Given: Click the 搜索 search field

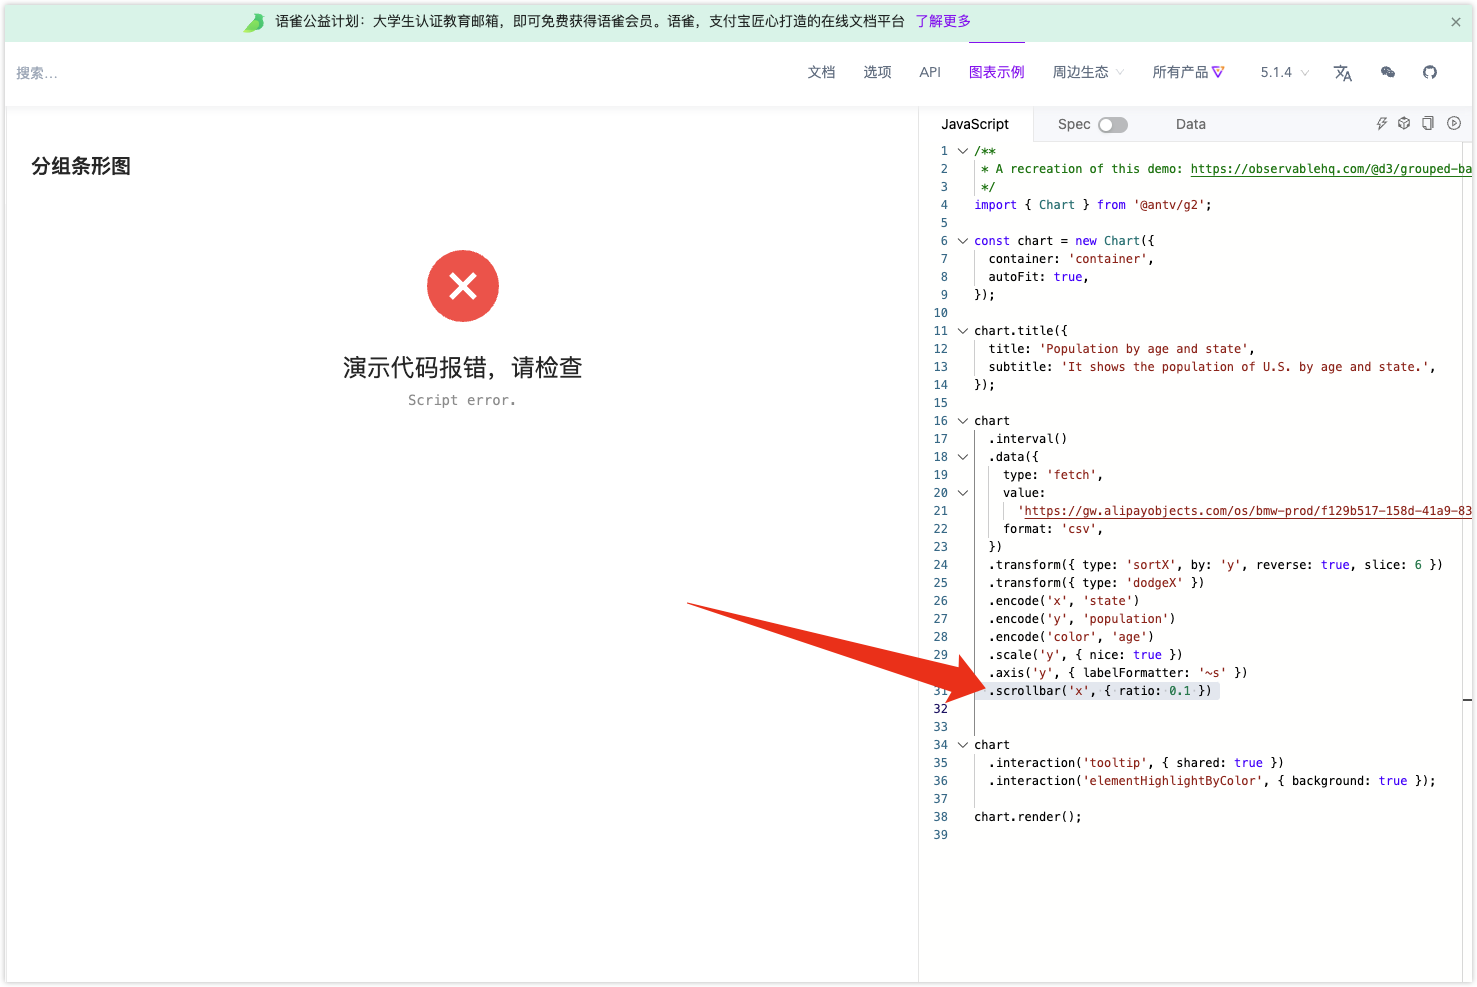Looking at the screenshot, I should point(37,72).
